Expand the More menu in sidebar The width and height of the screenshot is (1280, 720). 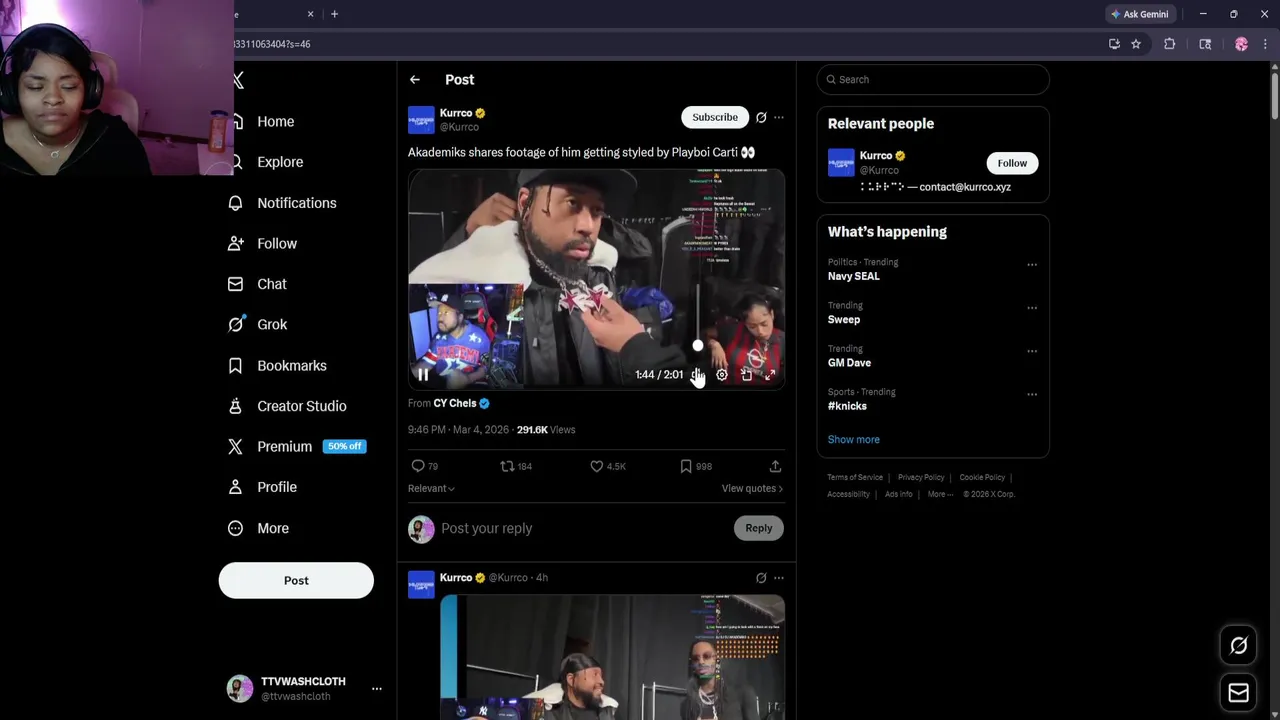click(261, 528)
